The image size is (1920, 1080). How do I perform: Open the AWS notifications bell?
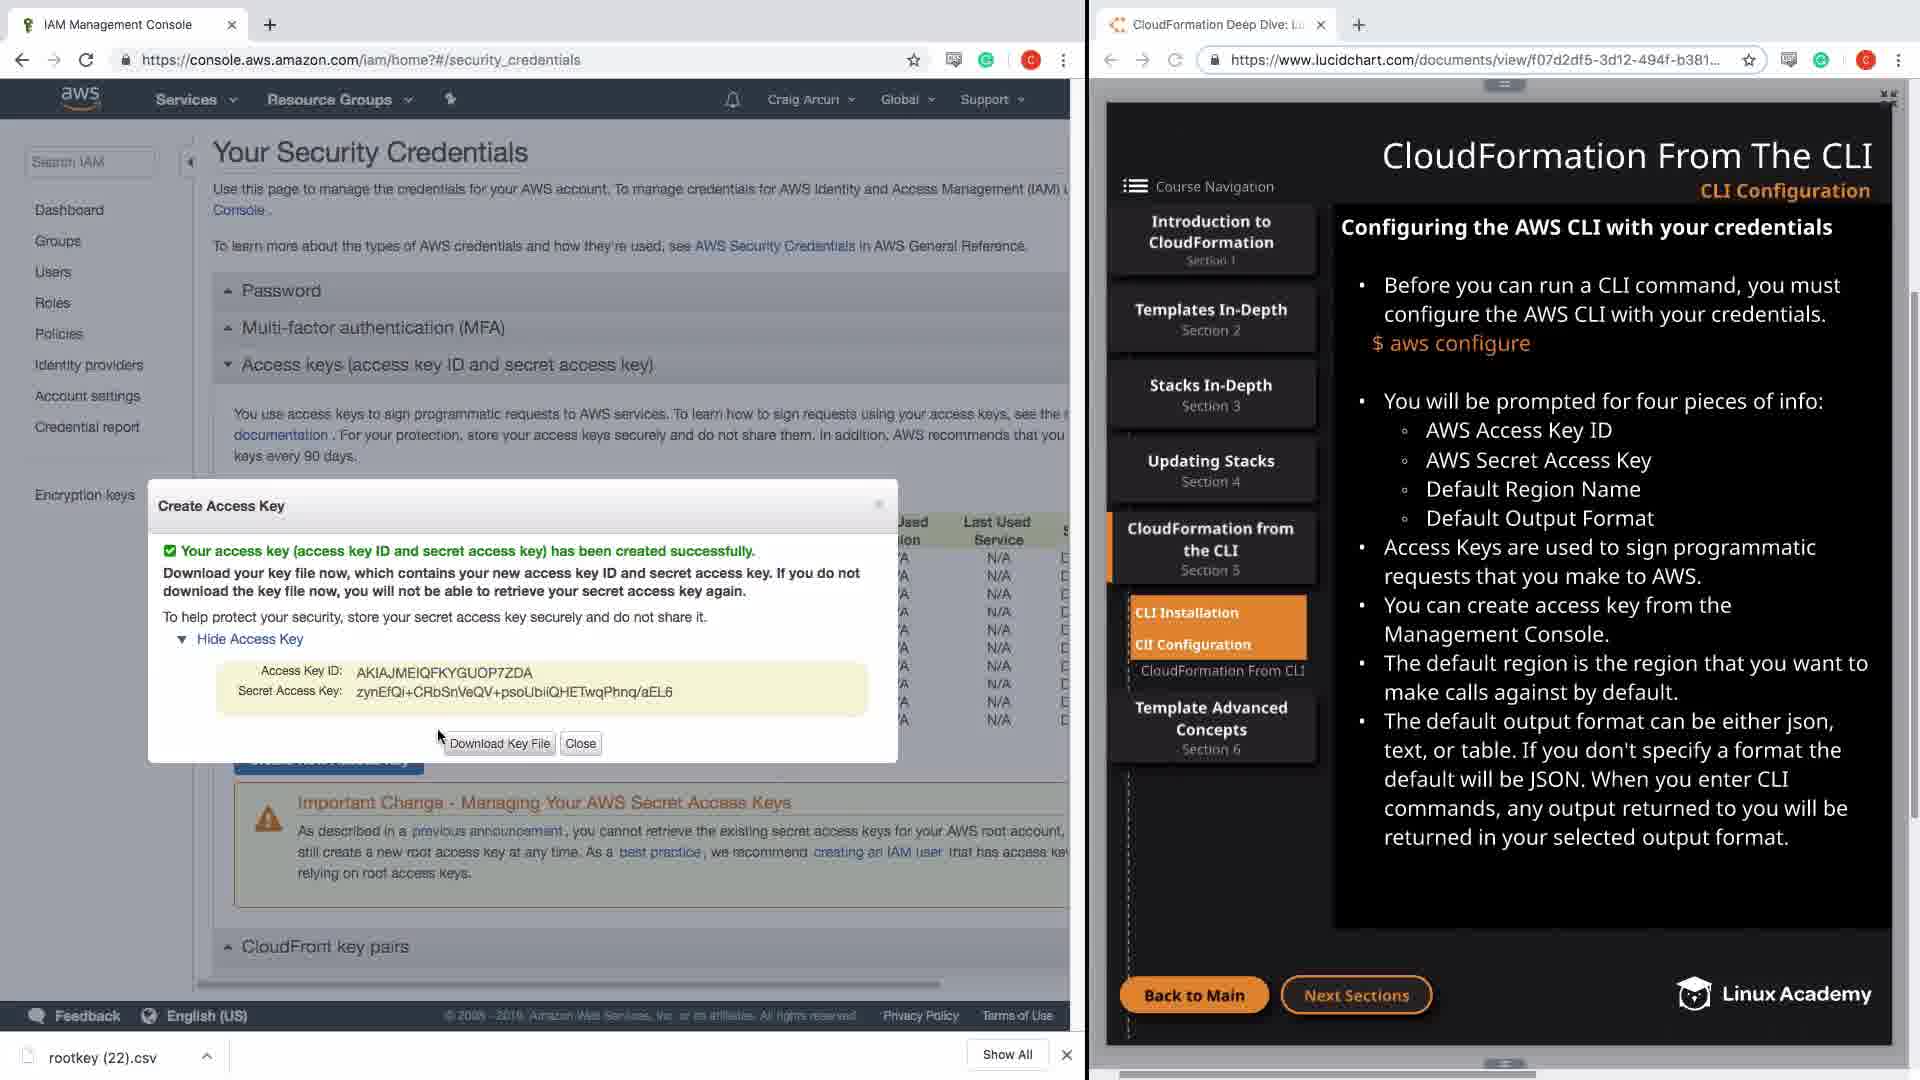pos(732,100)
